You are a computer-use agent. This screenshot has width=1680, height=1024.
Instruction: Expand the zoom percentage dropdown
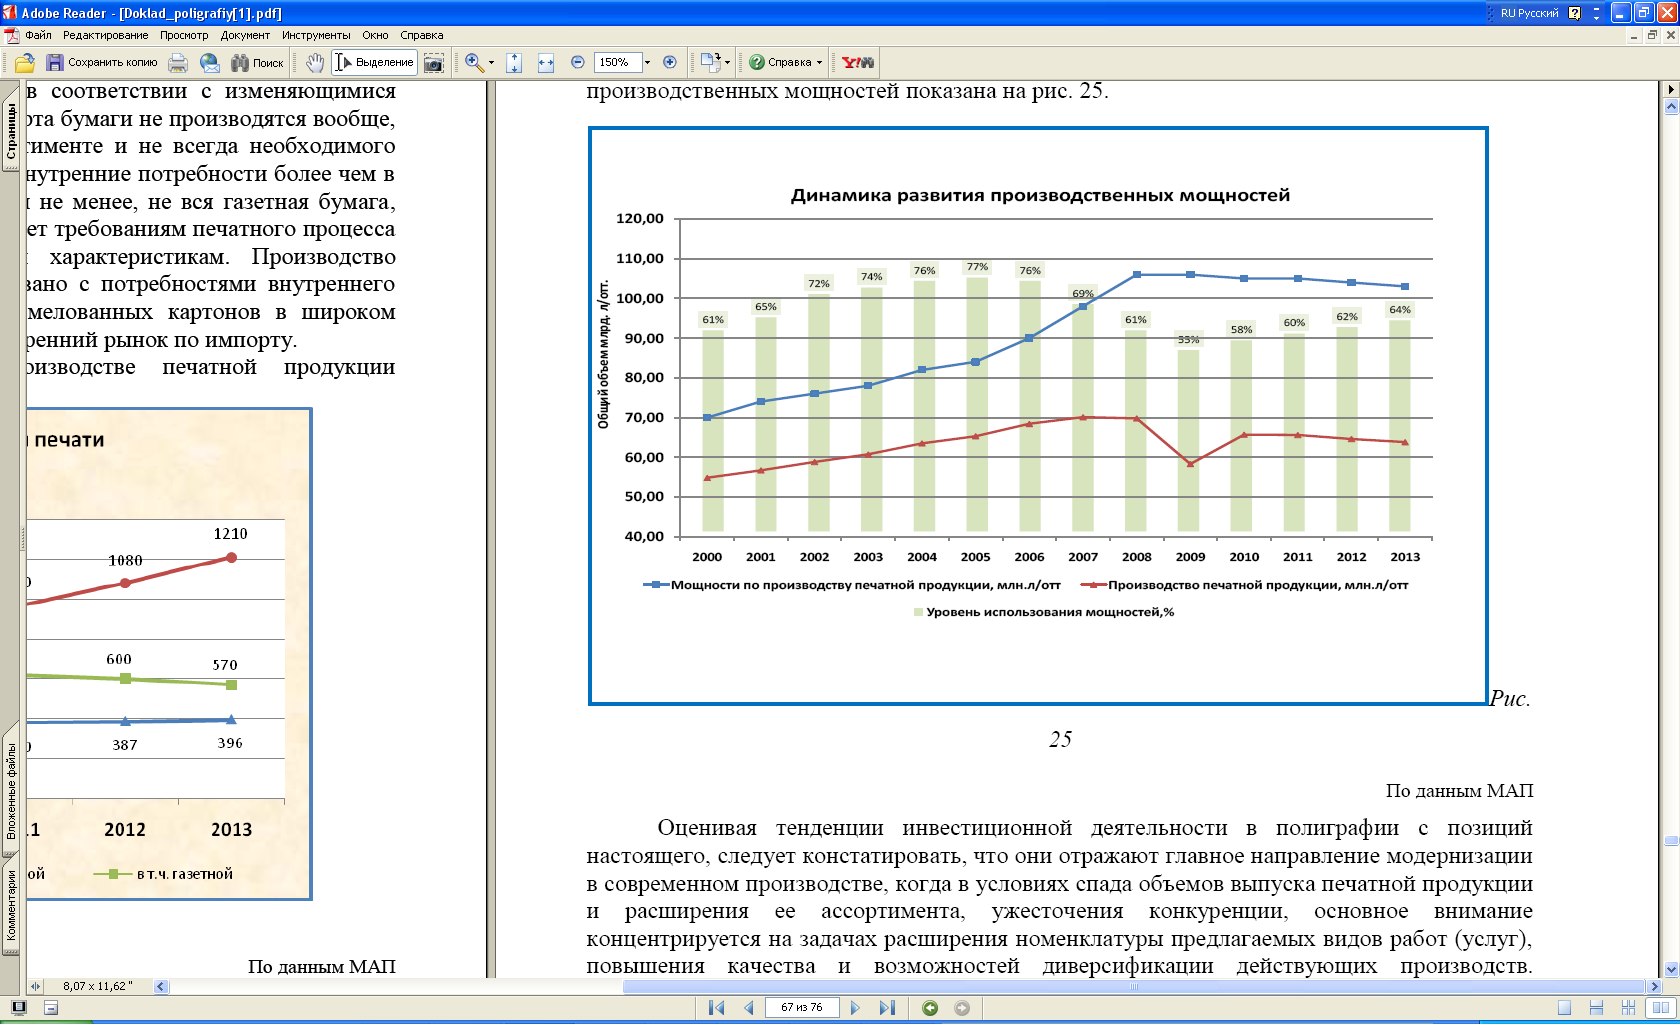647,62
